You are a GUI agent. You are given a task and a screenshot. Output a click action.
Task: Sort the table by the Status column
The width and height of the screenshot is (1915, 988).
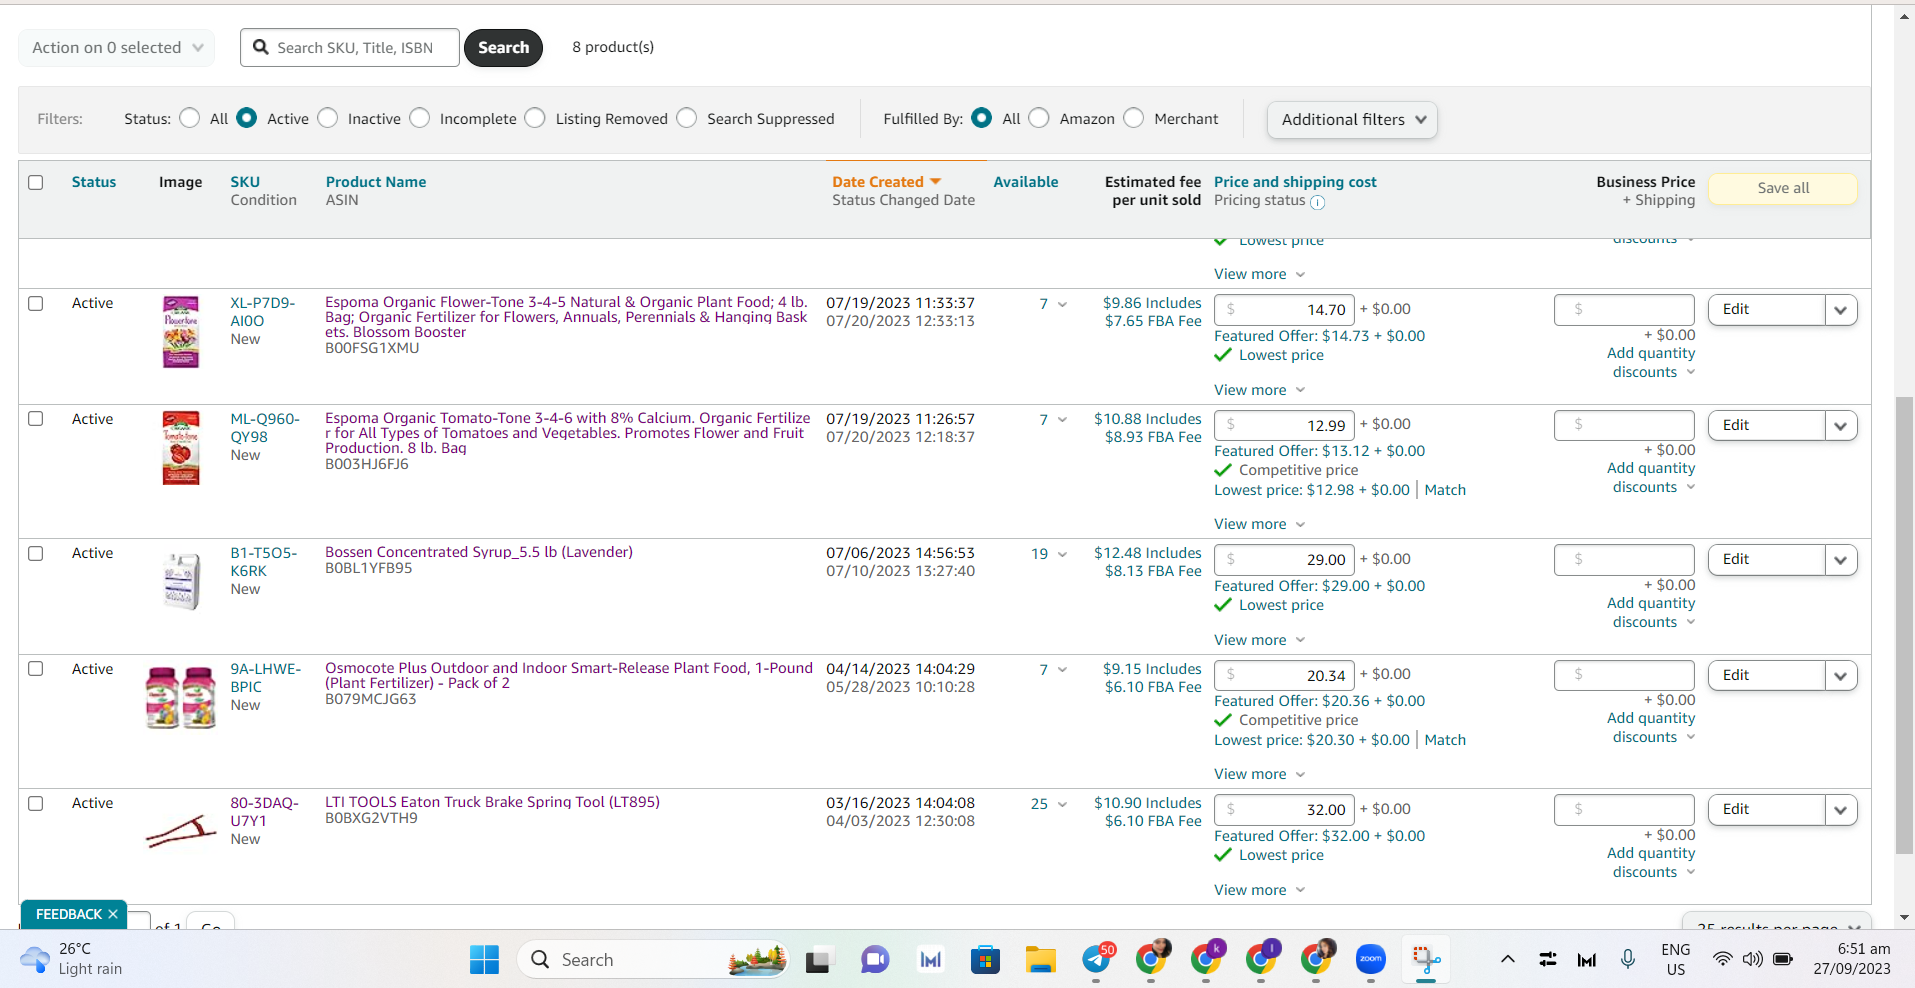[x=94, y=182]
